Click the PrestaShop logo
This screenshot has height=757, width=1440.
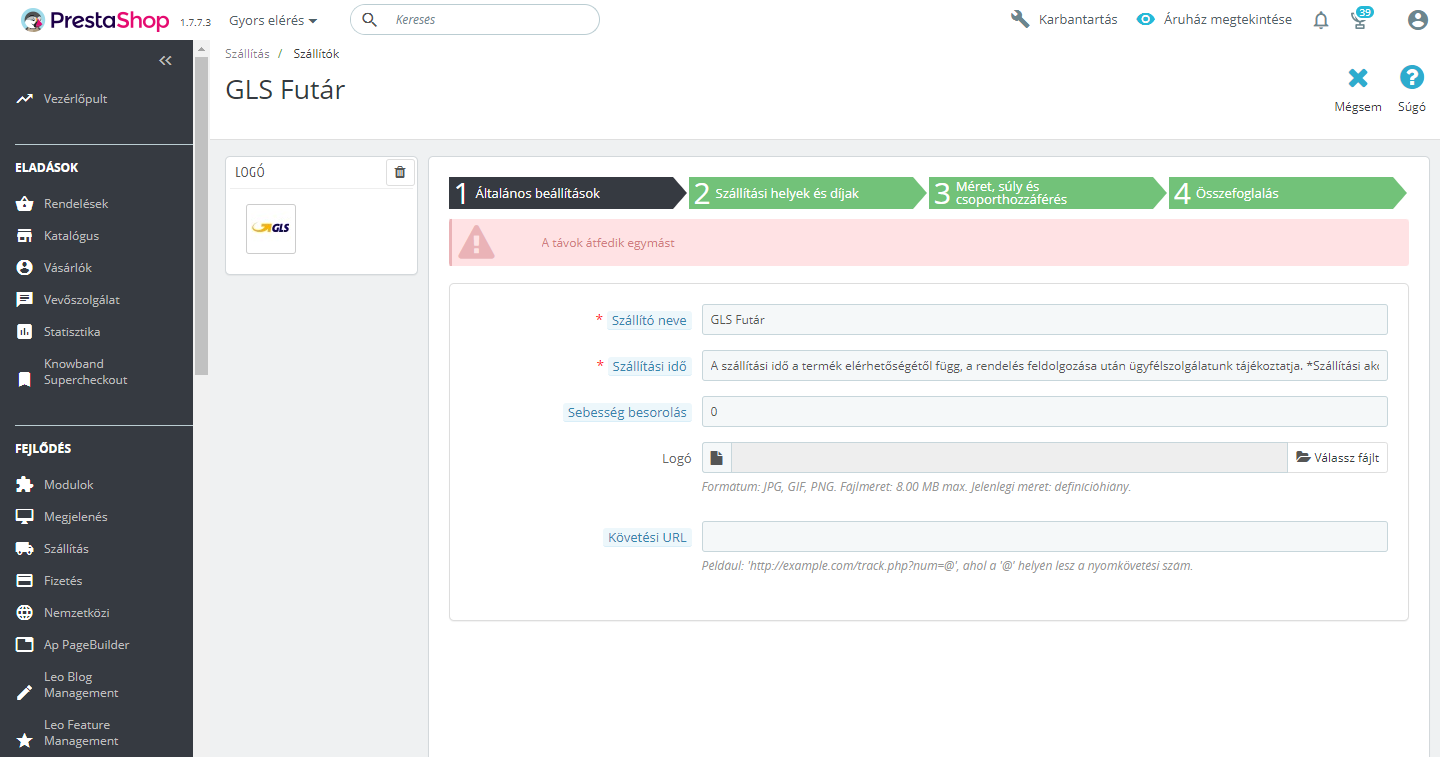(95, 20)
